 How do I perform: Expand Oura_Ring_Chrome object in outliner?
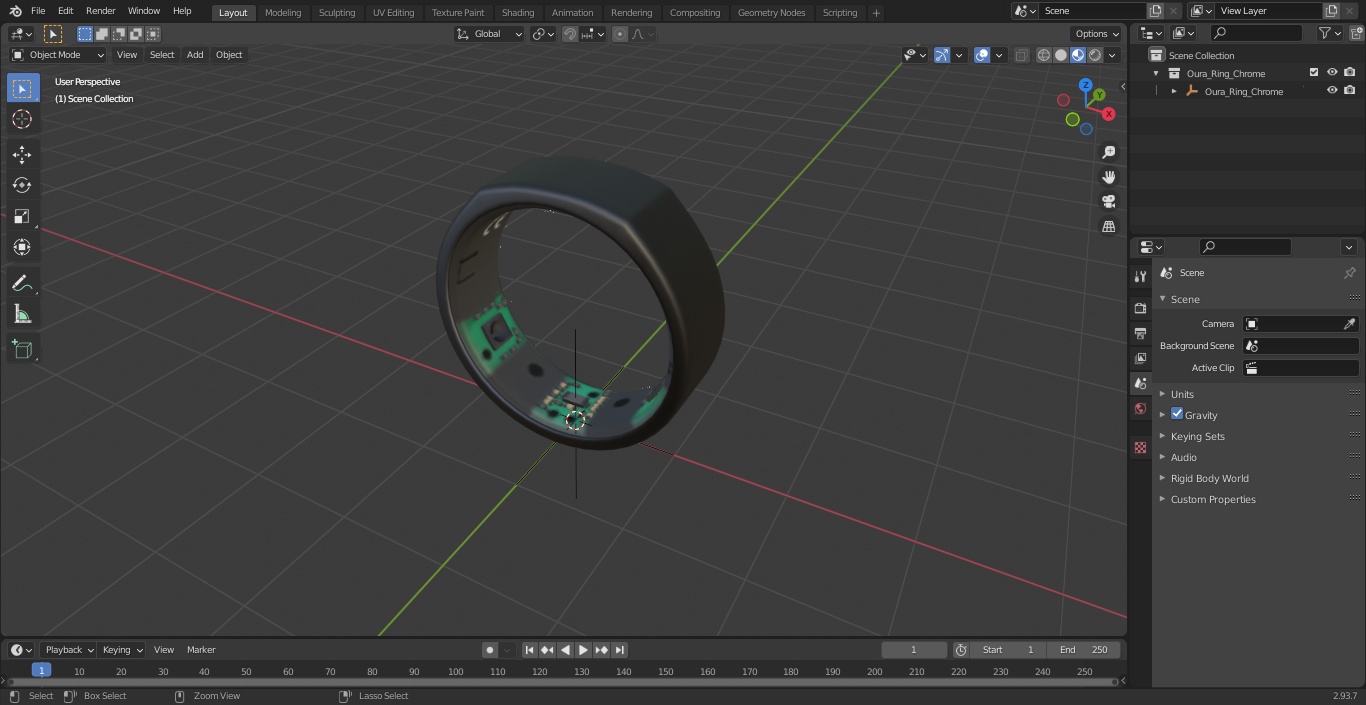pos(1174,91)
